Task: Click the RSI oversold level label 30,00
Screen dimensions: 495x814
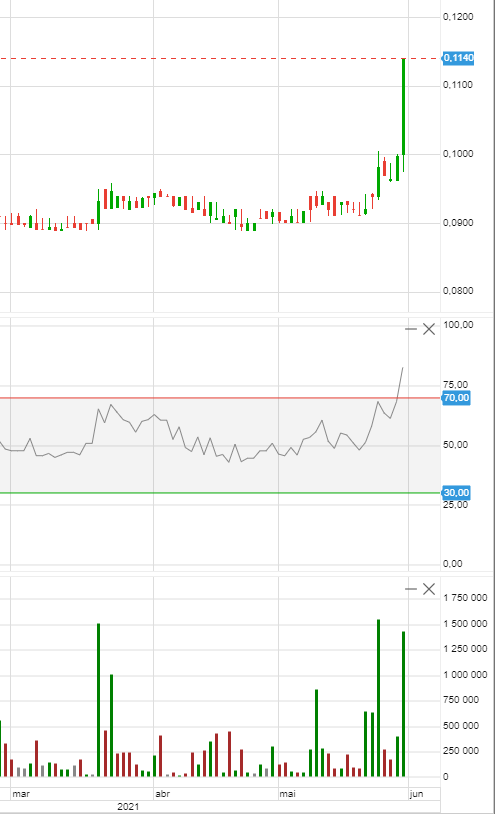Action: 456,492
